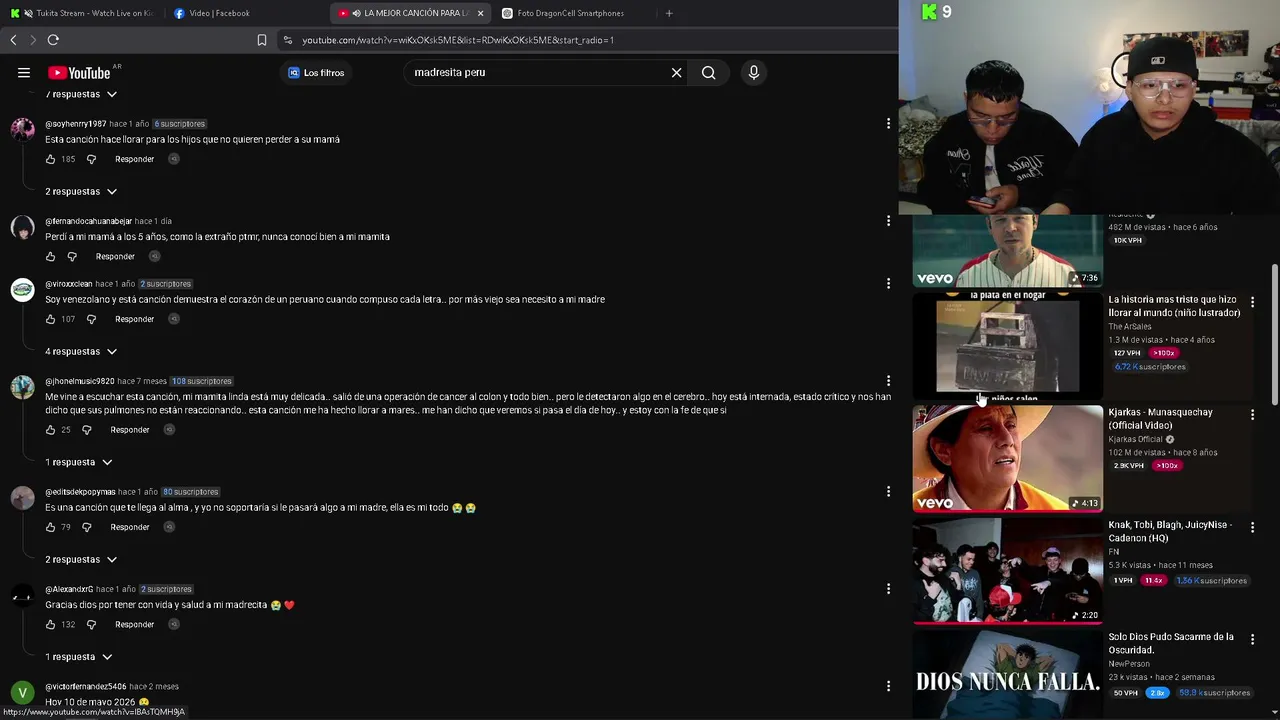The image size is (1280, 720).
Task: Like the comment by @soyhenrry1987
Action: (x=50, y=159)
